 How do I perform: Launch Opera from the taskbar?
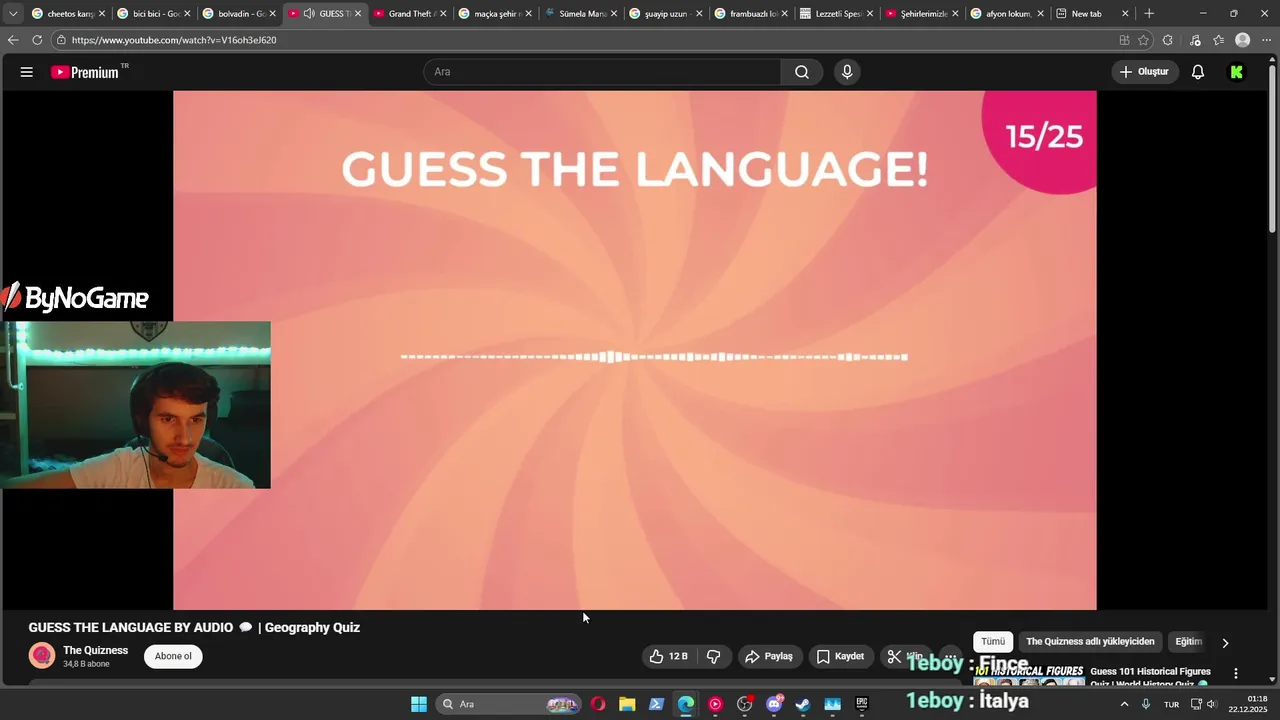598,704
